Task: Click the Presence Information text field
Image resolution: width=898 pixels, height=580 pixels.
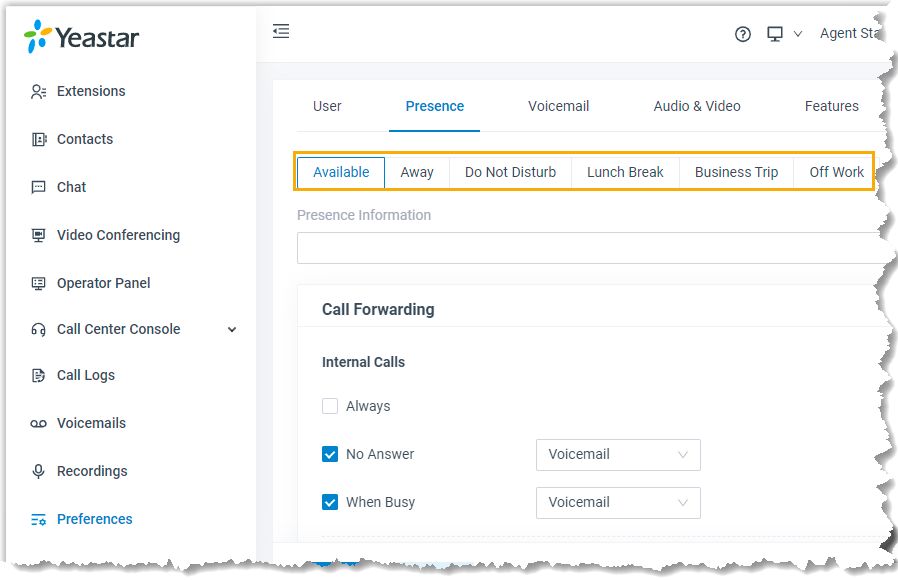Action: (593, 248)
